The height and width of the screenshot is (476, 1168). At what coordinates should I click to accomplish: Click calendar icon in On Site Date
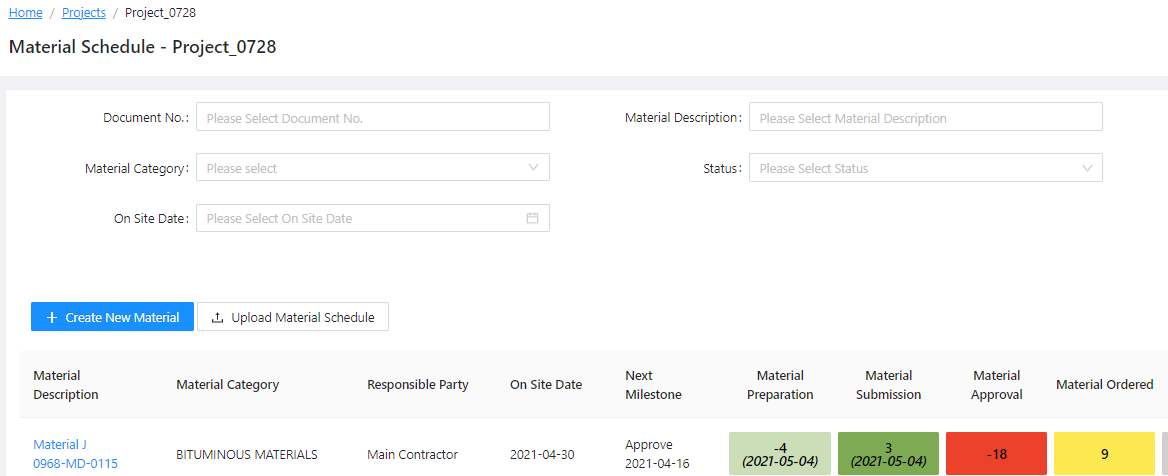pyautogui.click(x=533, y=218)
